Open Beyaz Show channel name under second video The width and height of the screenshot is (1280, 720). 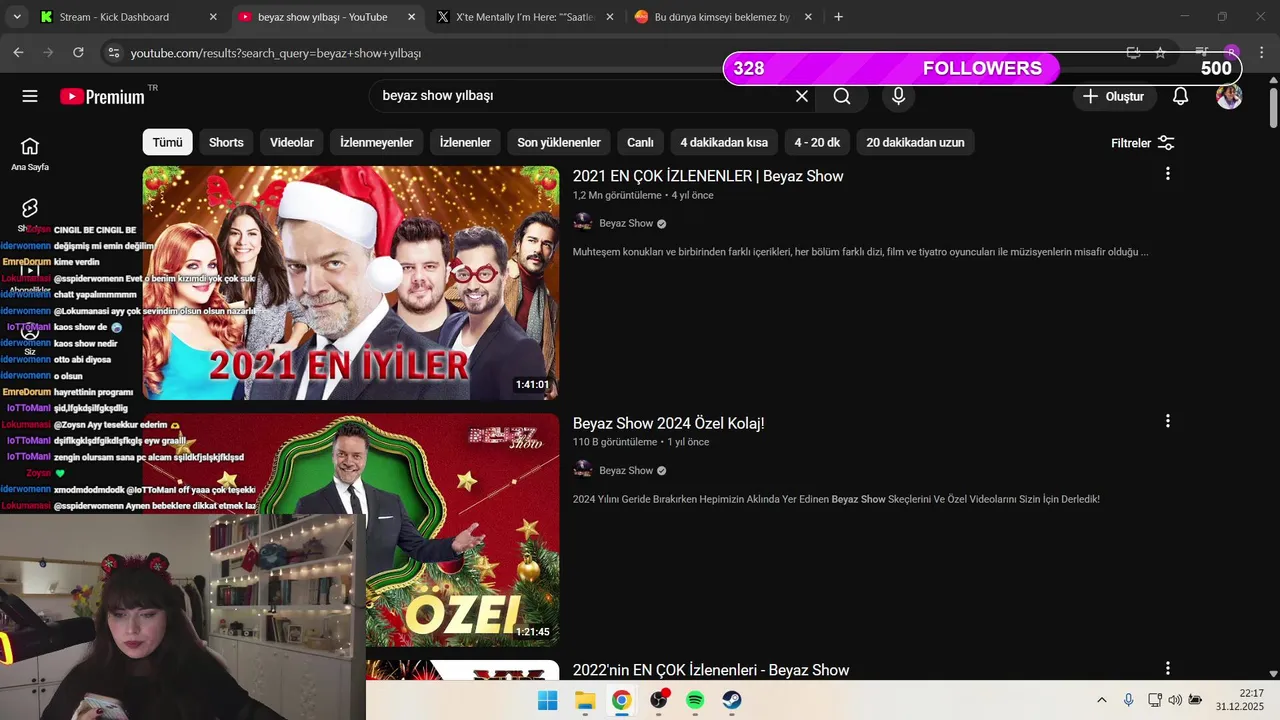click(626, 470)
